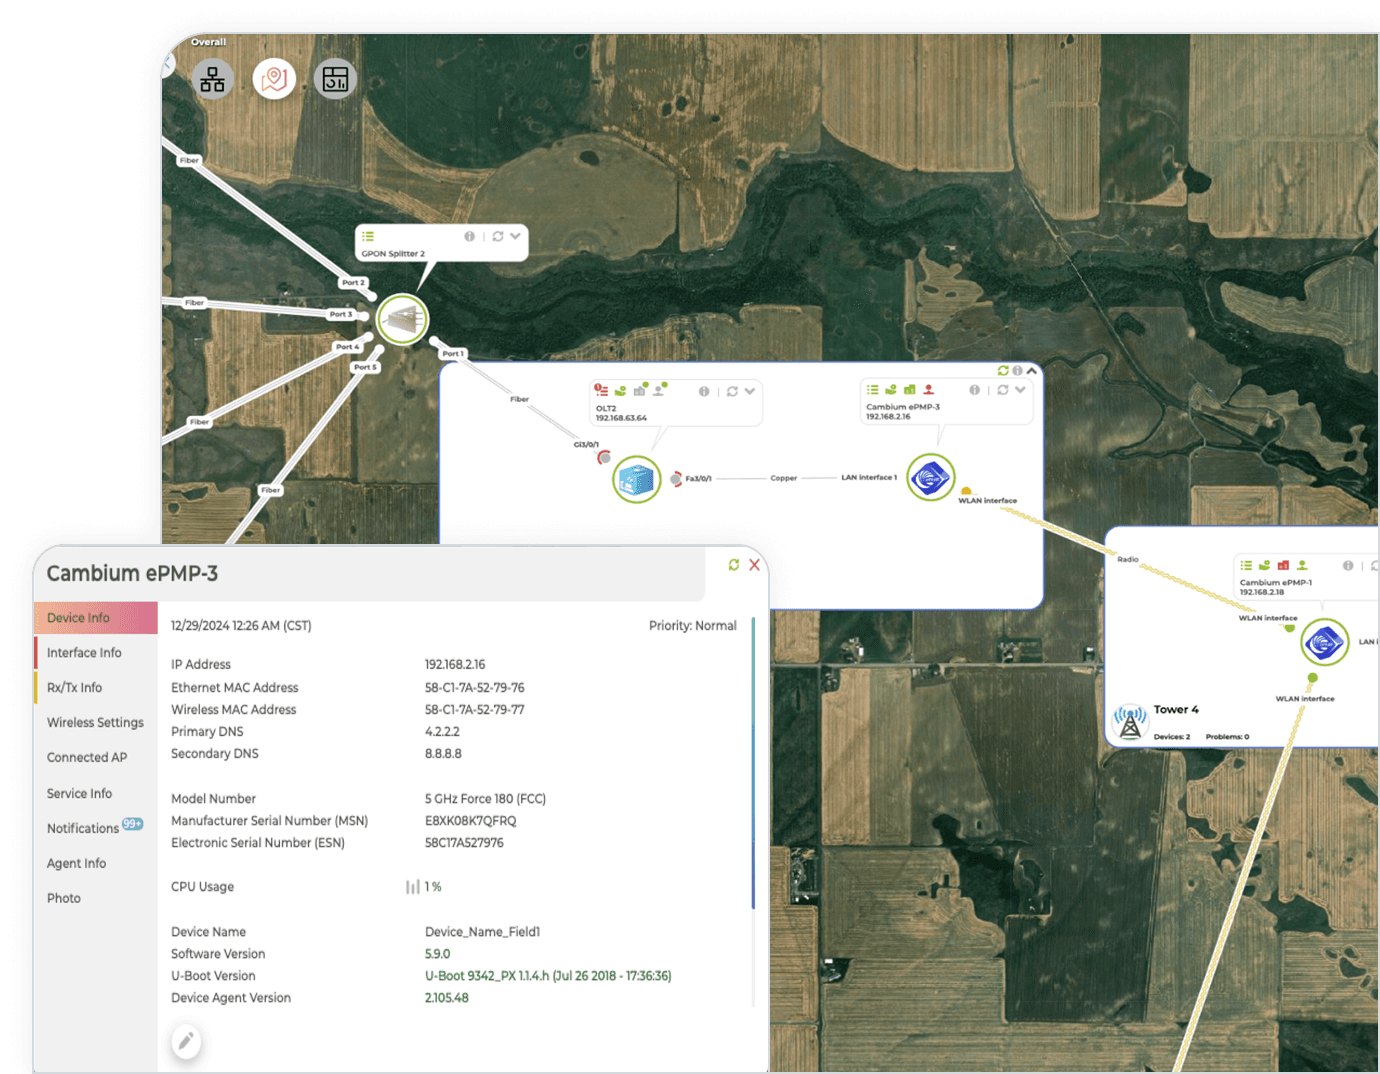Refresh GPON Splitter 2 card
The width and height of the screenshot is (1380, 1074).
pyautogui.click(x=497, y=237)
